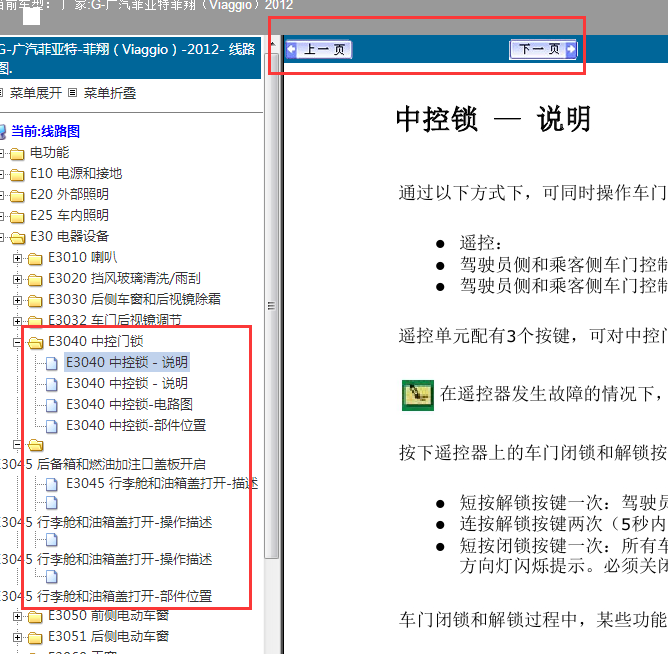This screenshot has width=668, height=654.
Task: Open highlighted E3040 中控锁 - 说明 page
Action: coord(127,362)
